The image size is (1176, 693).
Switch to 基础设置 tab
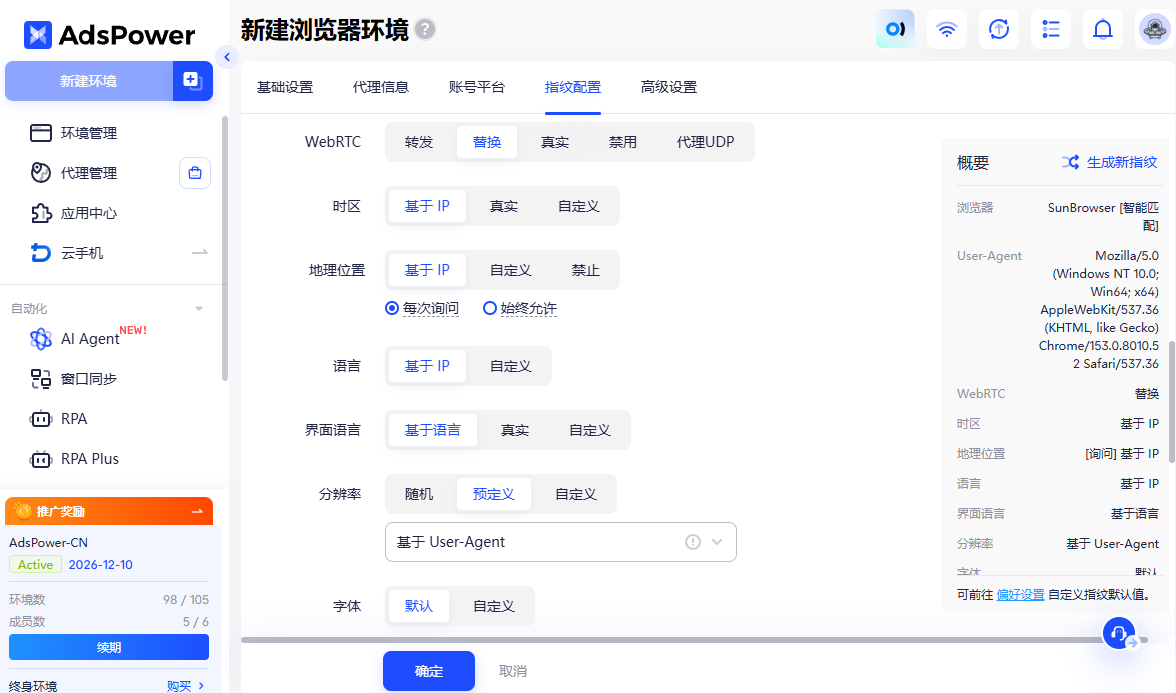tap(285, 87)
